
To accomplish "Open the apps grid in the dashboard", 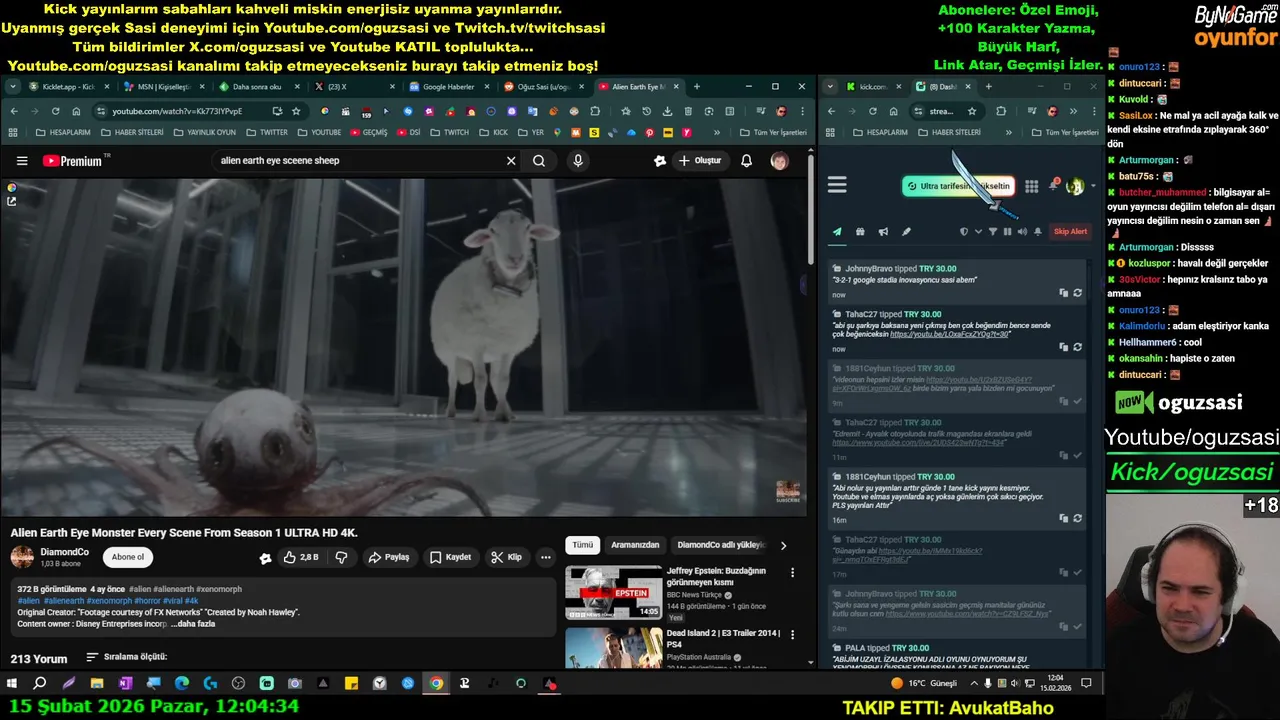I will 1031,186.
